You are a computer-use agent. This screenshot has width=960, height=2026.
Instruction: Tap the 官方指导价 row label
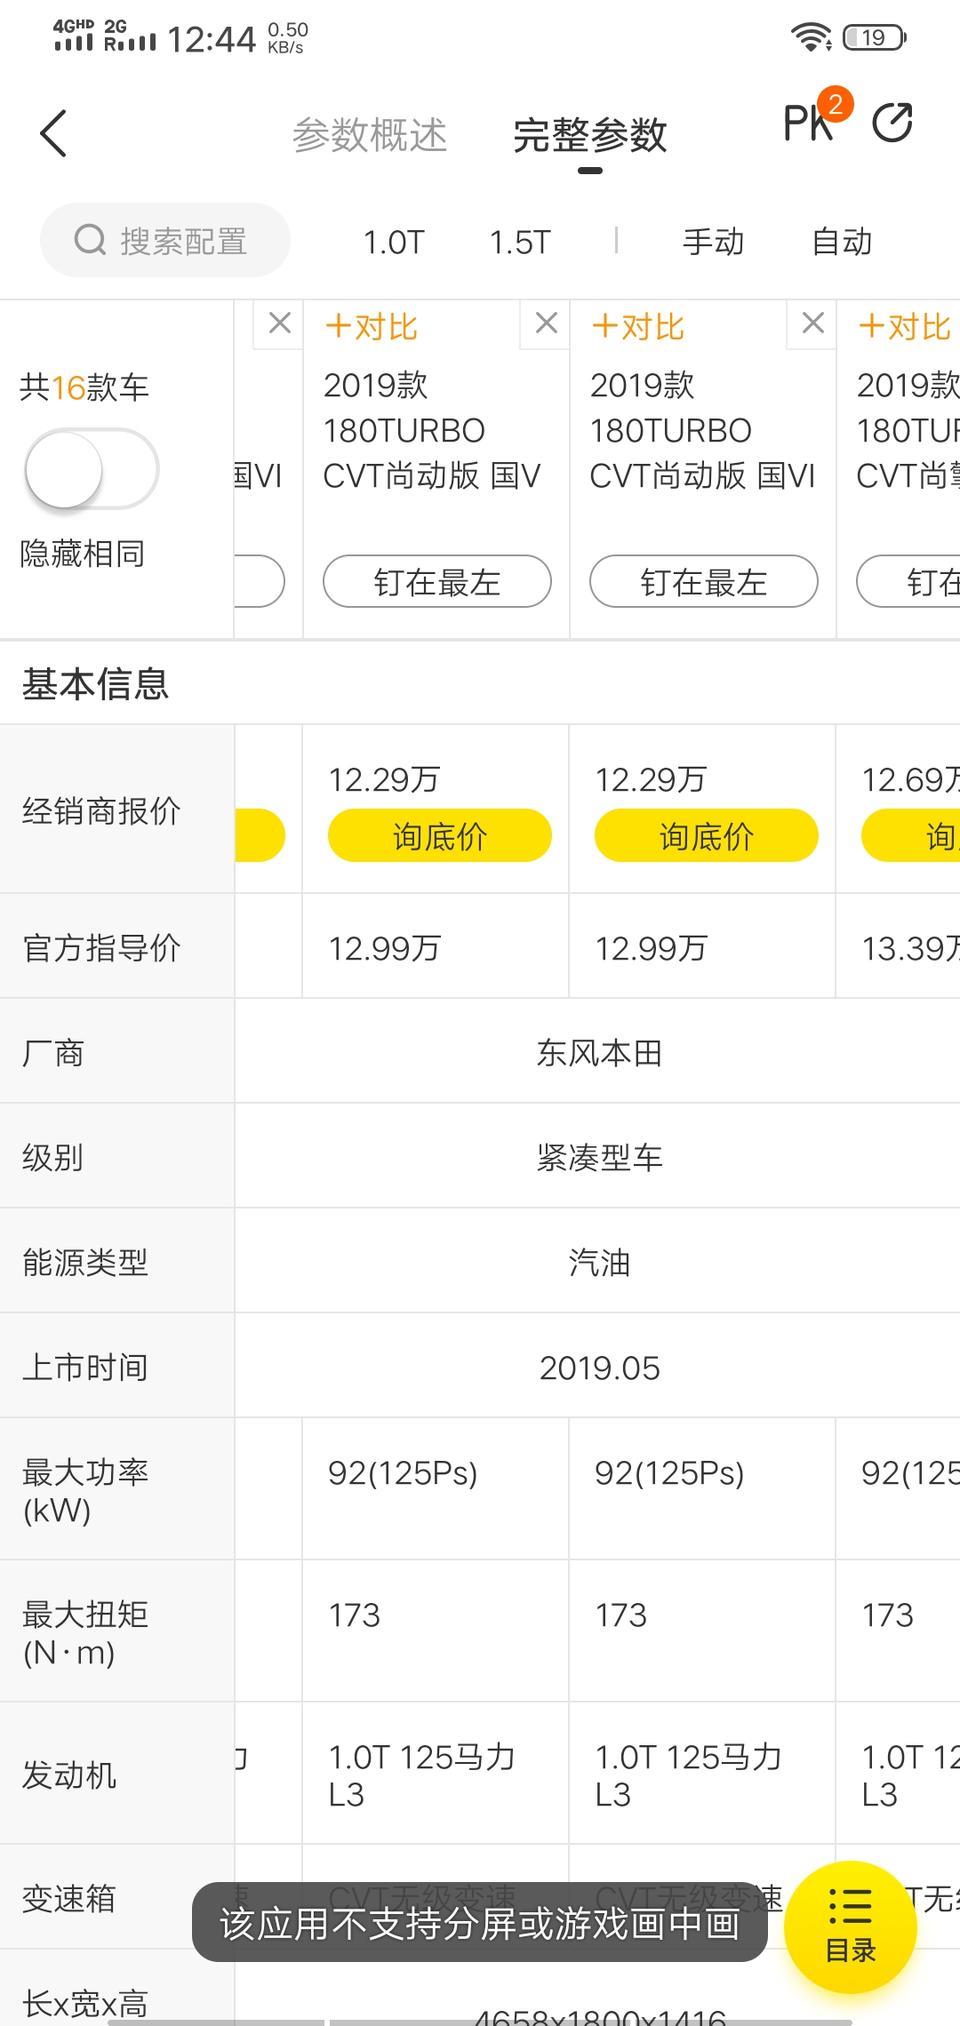pyautogui.click(x=101, y=947)
